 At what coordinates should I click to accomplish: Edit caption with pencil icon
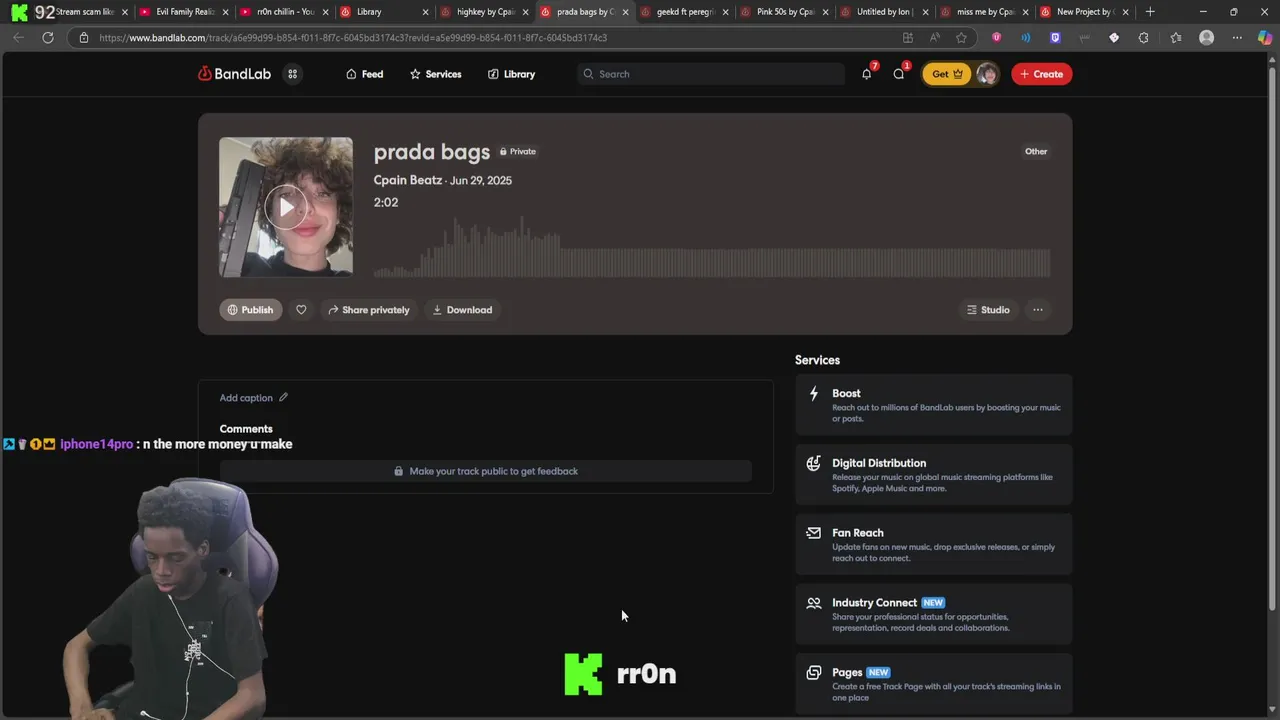283,397
